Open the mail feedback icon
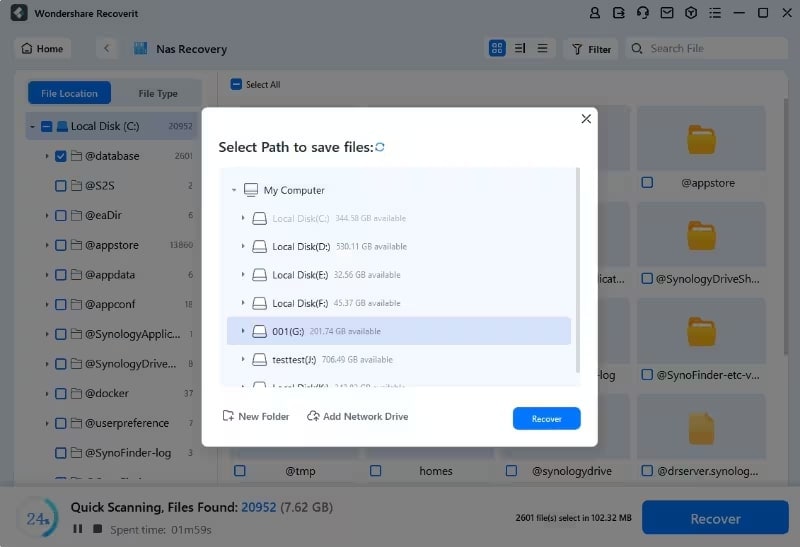800x547 pixels. pyautogui.click(x=667, y=13)
